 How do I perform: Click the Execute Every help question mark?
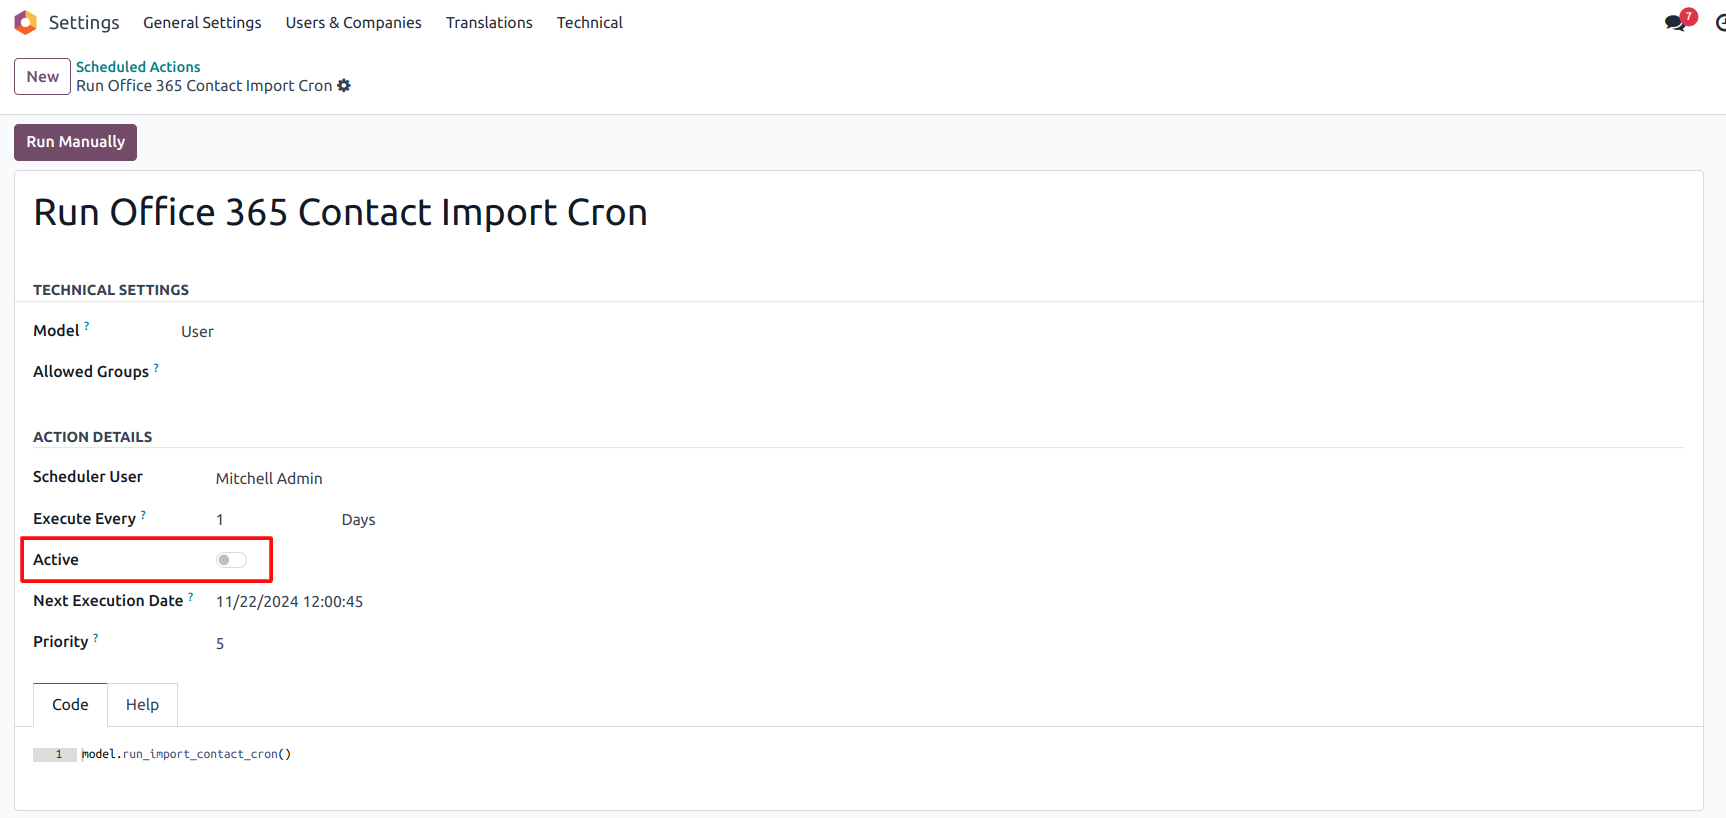pos(143,514)
